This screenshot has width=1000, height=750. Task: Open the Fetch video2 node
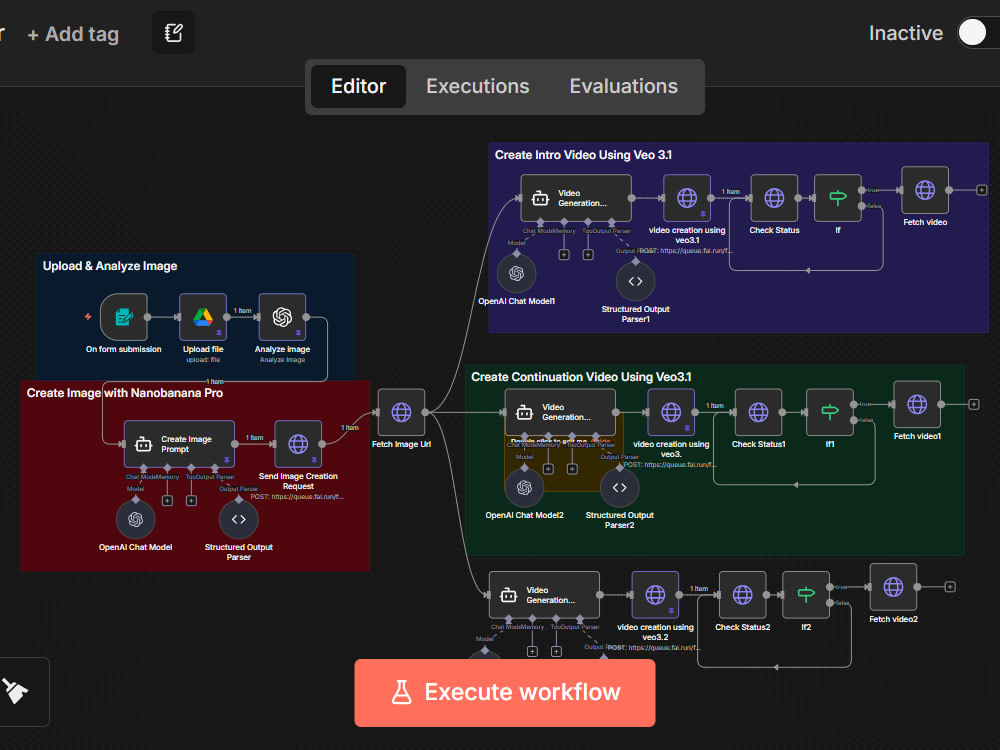click(893, 587)
